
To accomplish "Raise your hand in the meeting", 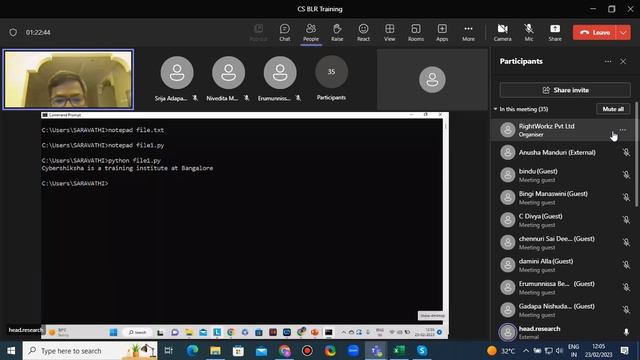I will (337, 33).
